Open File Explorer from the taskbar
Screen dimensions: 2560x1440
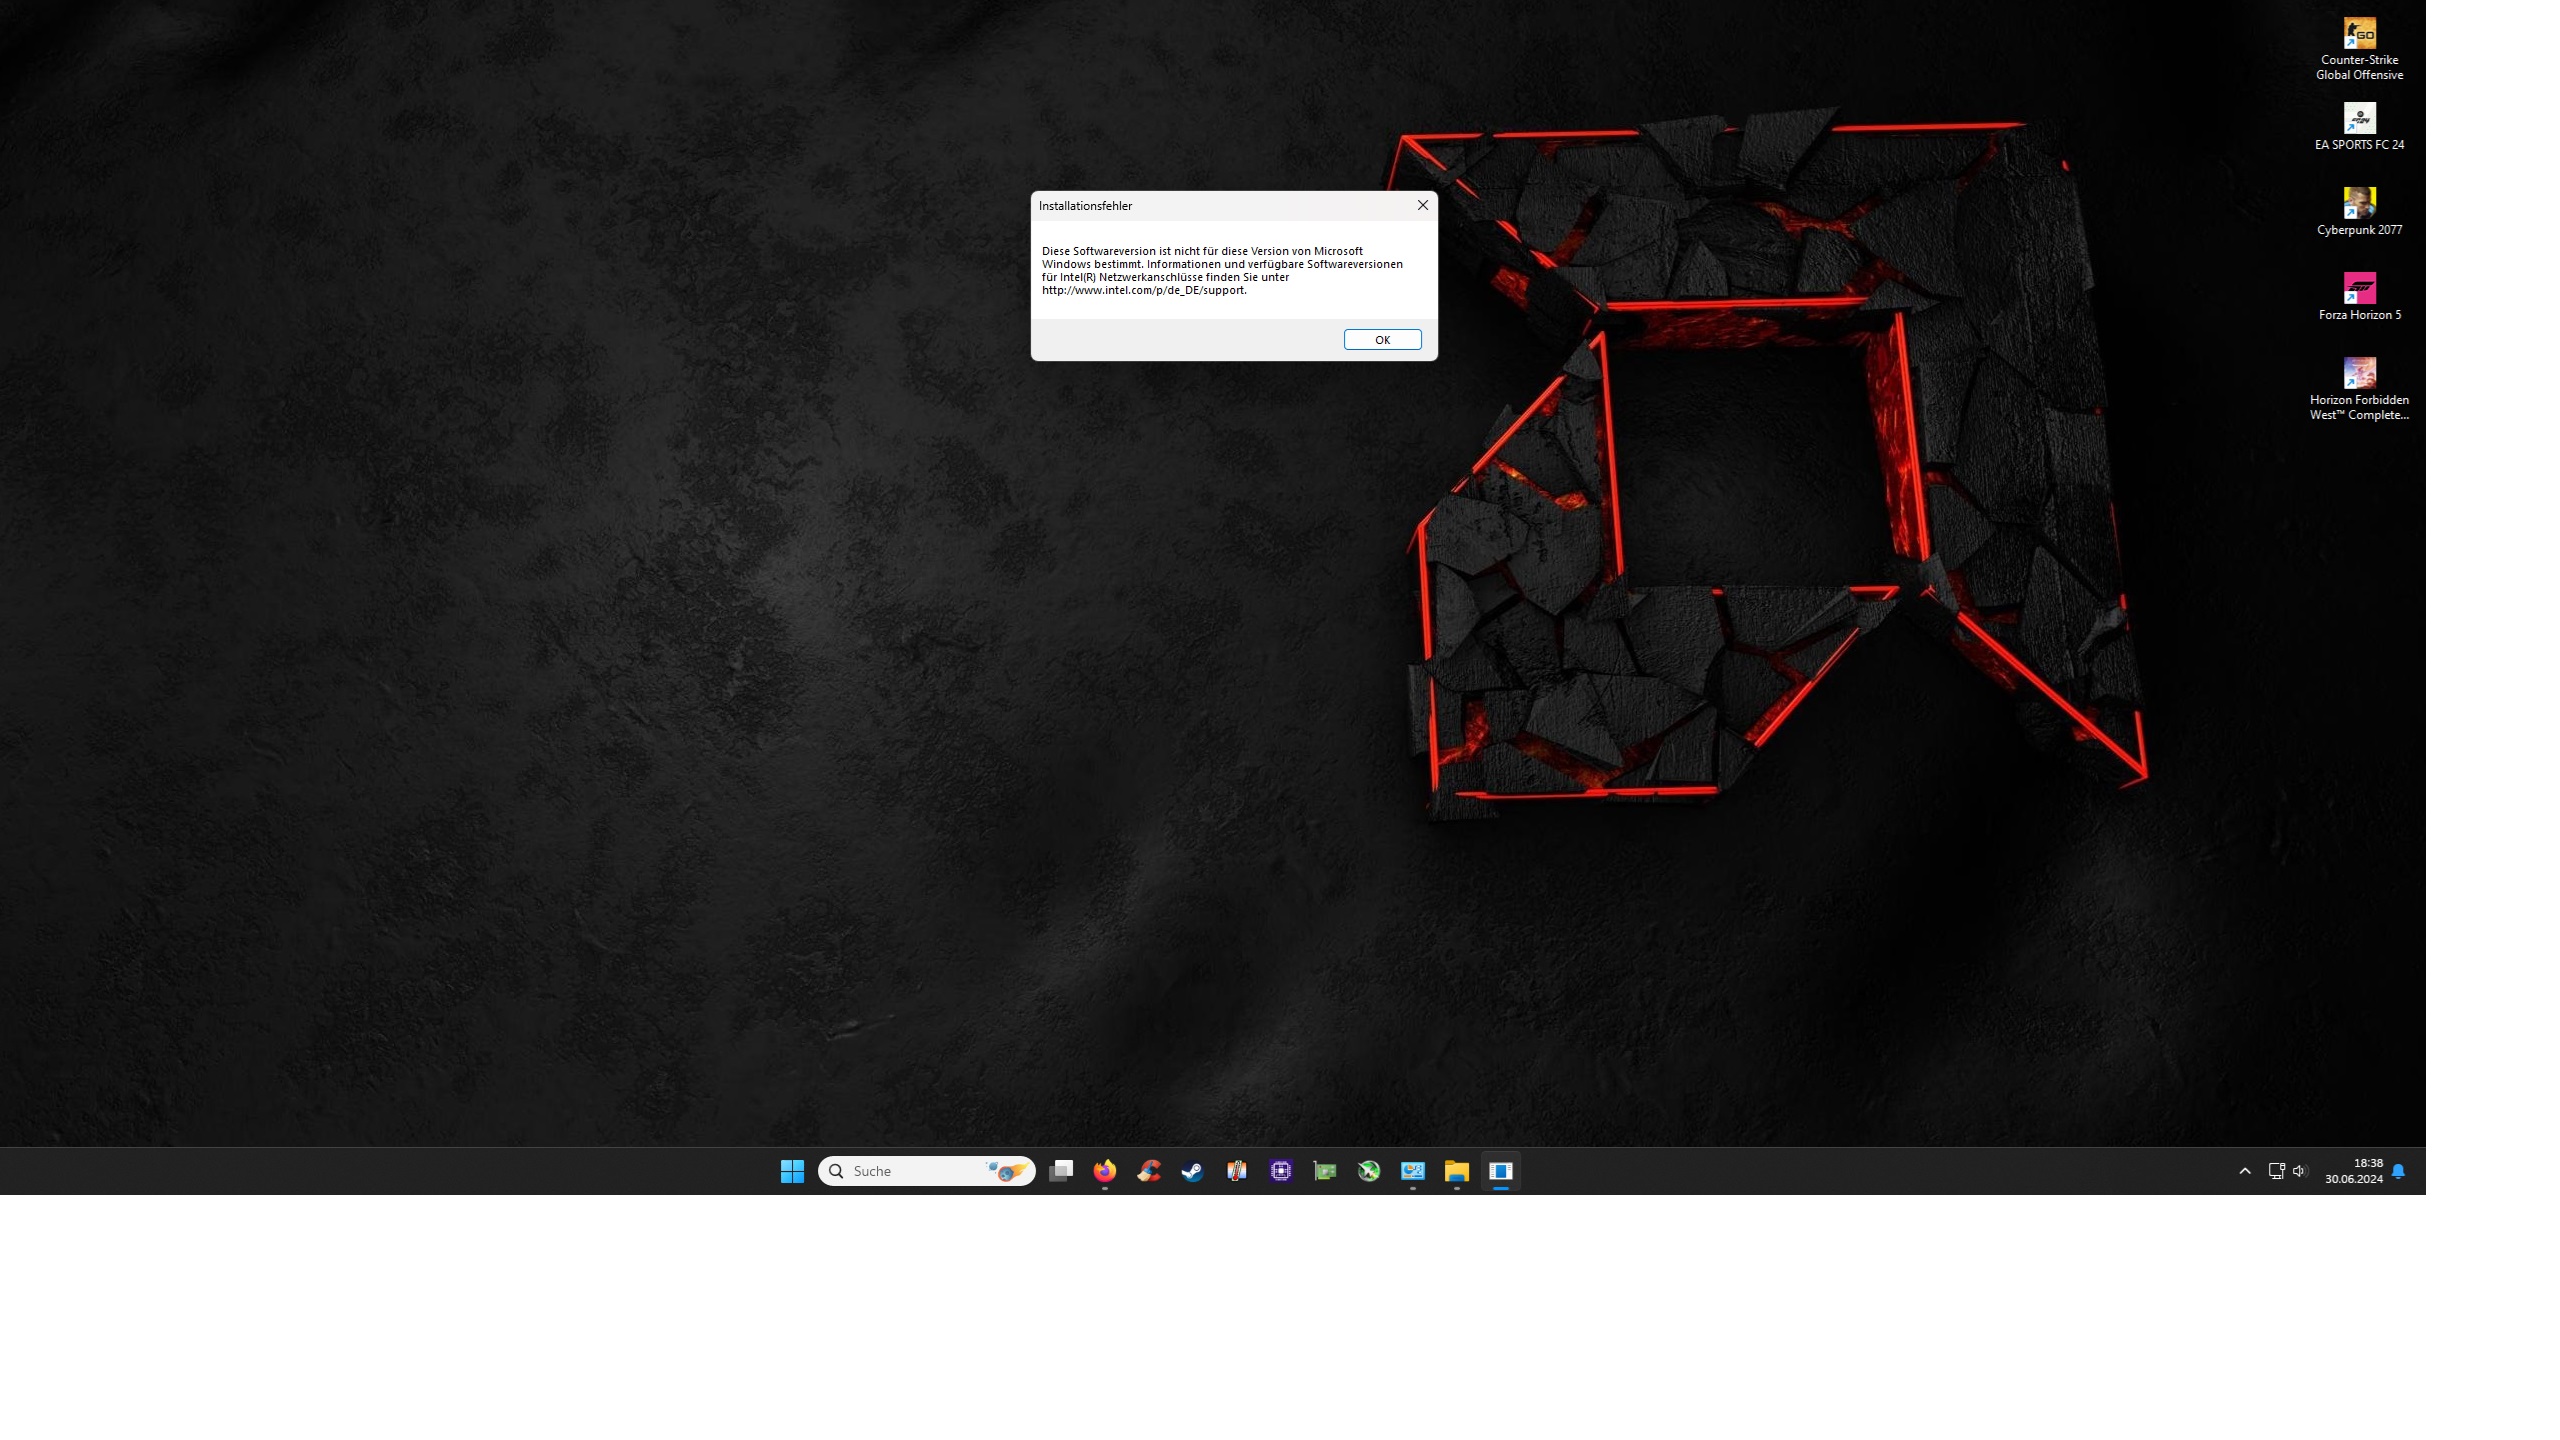tap(1456, 1171)
